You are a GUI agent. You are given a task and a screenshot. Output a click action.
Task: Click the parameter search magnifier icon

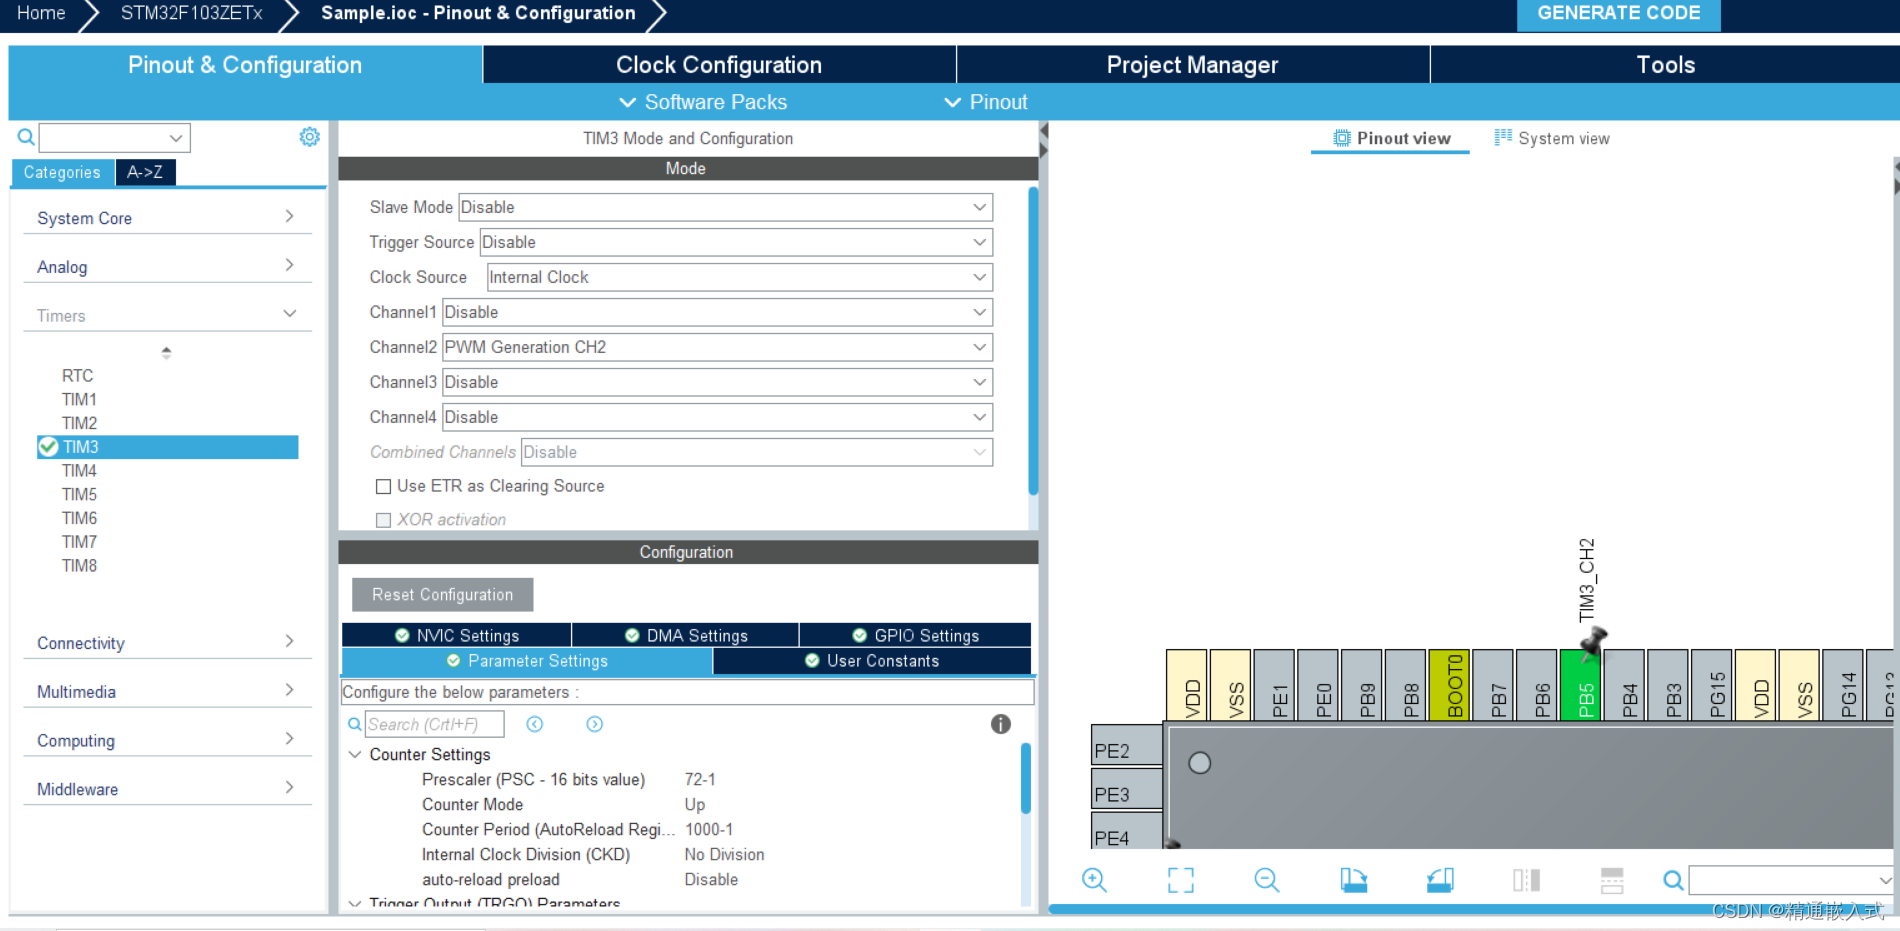coord(354,724)
